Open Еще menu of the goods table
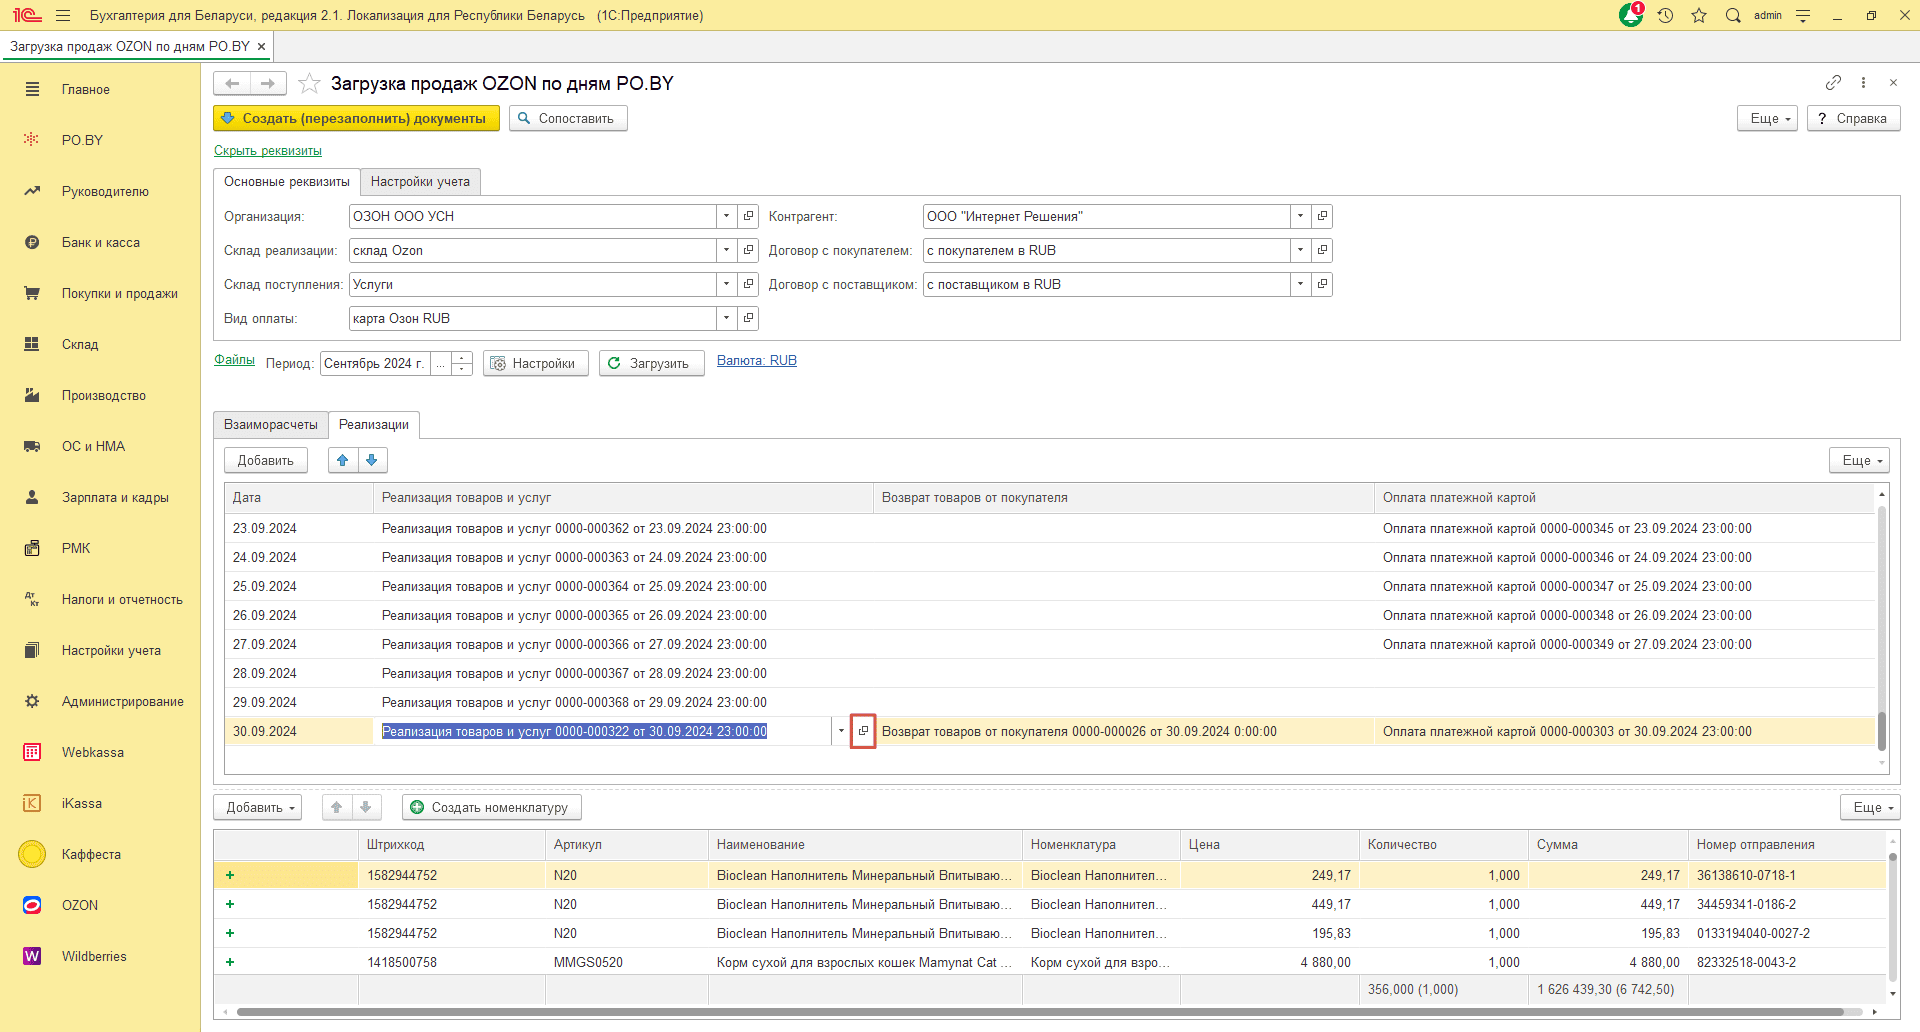The width and height of the screenshot is (1920, 1032). [x=1871, y=807]
